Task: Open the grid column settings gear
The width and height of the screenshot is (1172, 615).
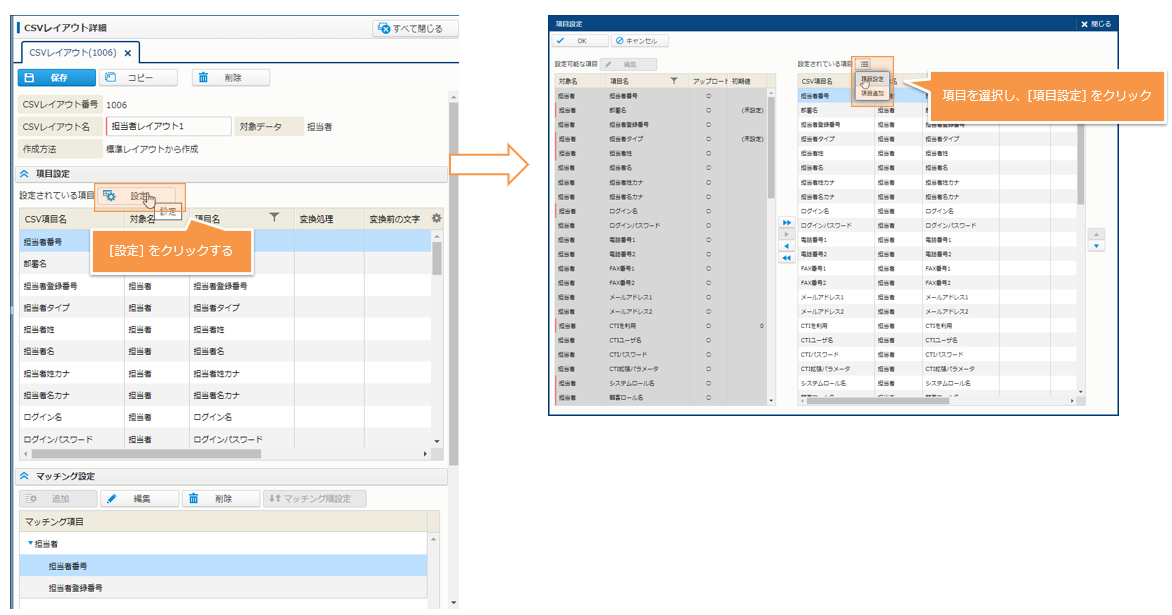Action: (x=436, y=218)
